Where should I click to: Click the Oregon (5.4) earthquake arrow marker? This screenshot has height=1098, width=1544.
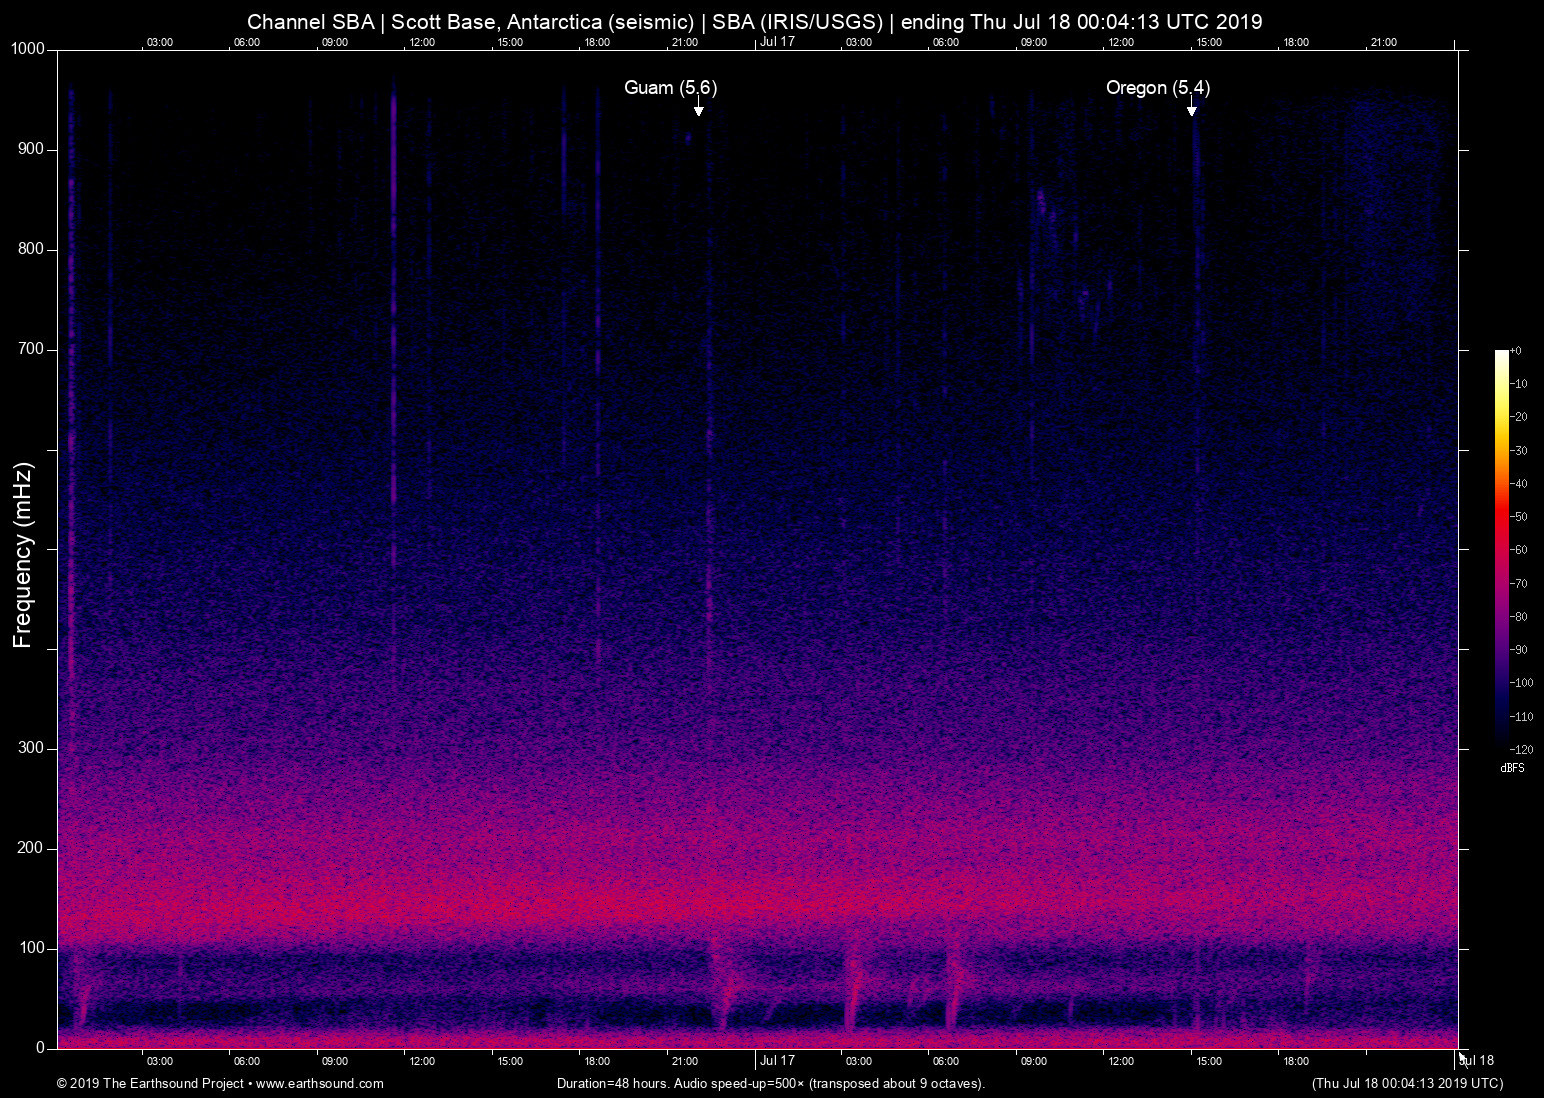coord(1192,110)
